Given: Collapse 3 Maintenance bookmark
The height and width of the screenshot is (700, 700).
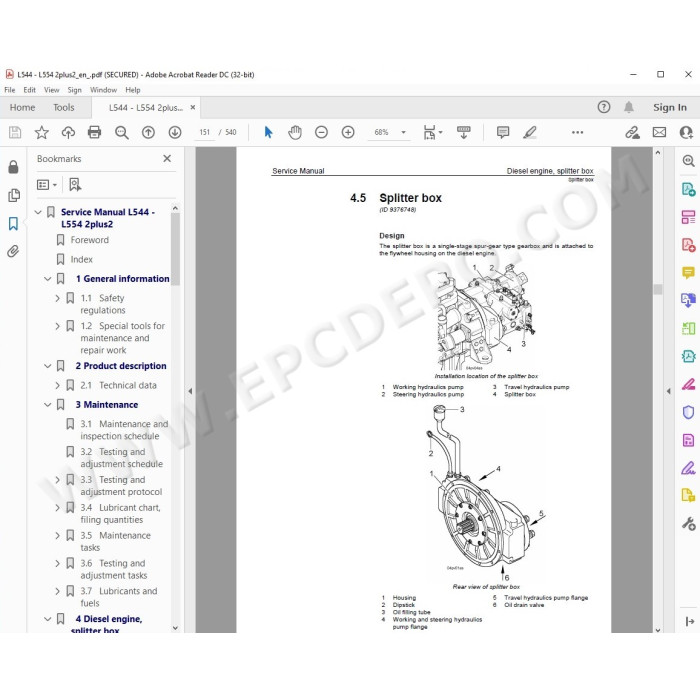Looking at the screenshot, I should tap(48, 405).
